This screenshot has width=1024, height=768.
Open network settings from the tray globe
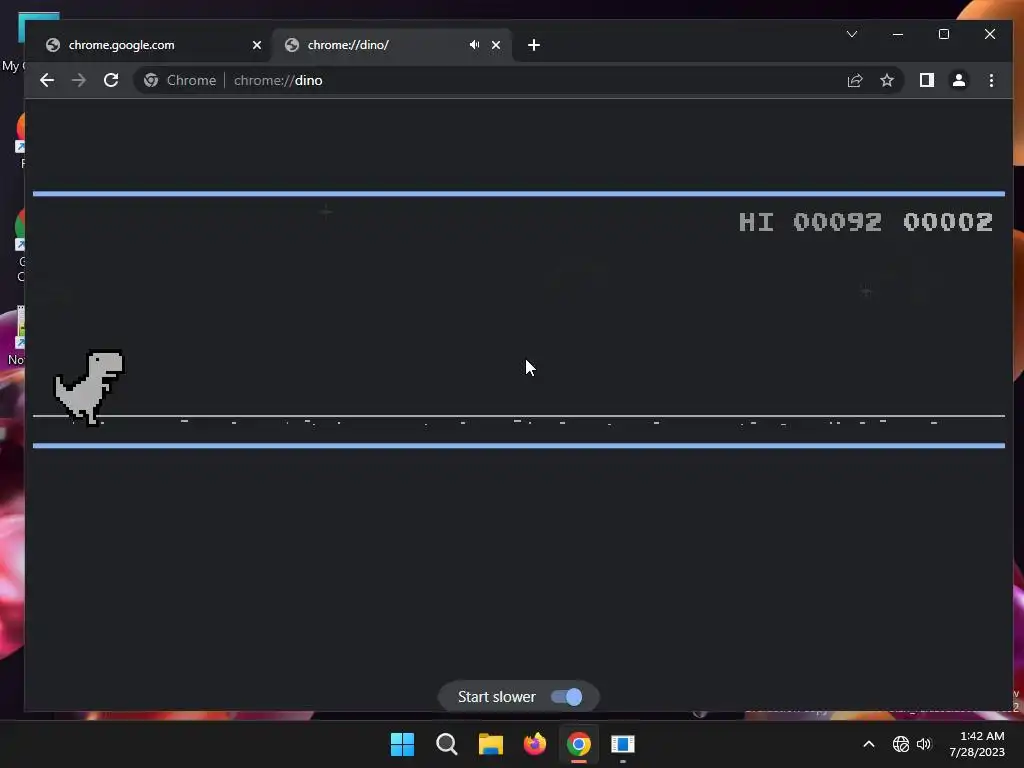pyautogui.click(x=901, y=744)
